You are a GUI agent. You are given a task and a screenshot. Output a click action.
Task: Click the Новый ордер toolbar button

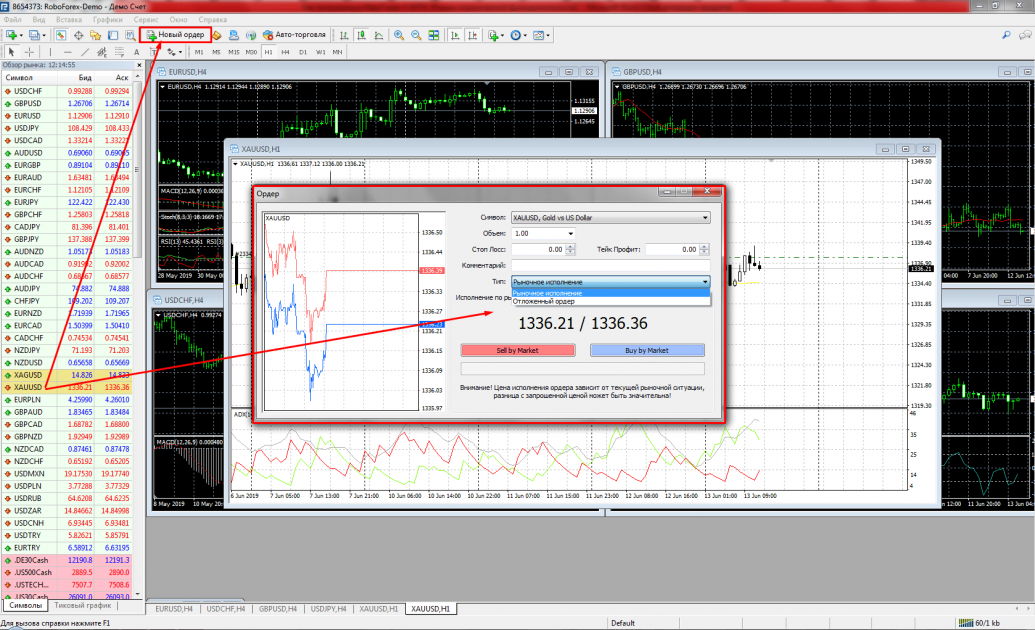(x=175, y=35)
